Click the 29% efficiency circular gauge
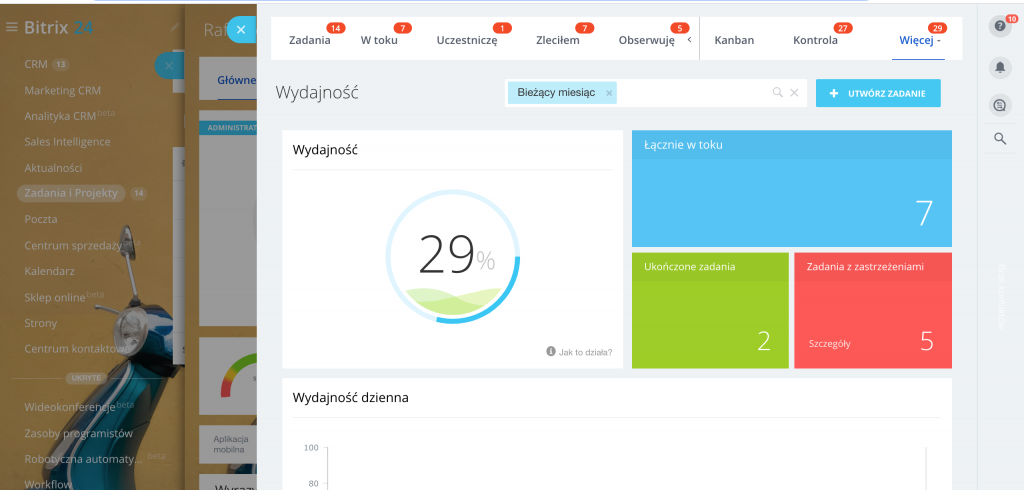Viewport: 1024px width, 490px height. pyautogui.click(x=452, y=256)
